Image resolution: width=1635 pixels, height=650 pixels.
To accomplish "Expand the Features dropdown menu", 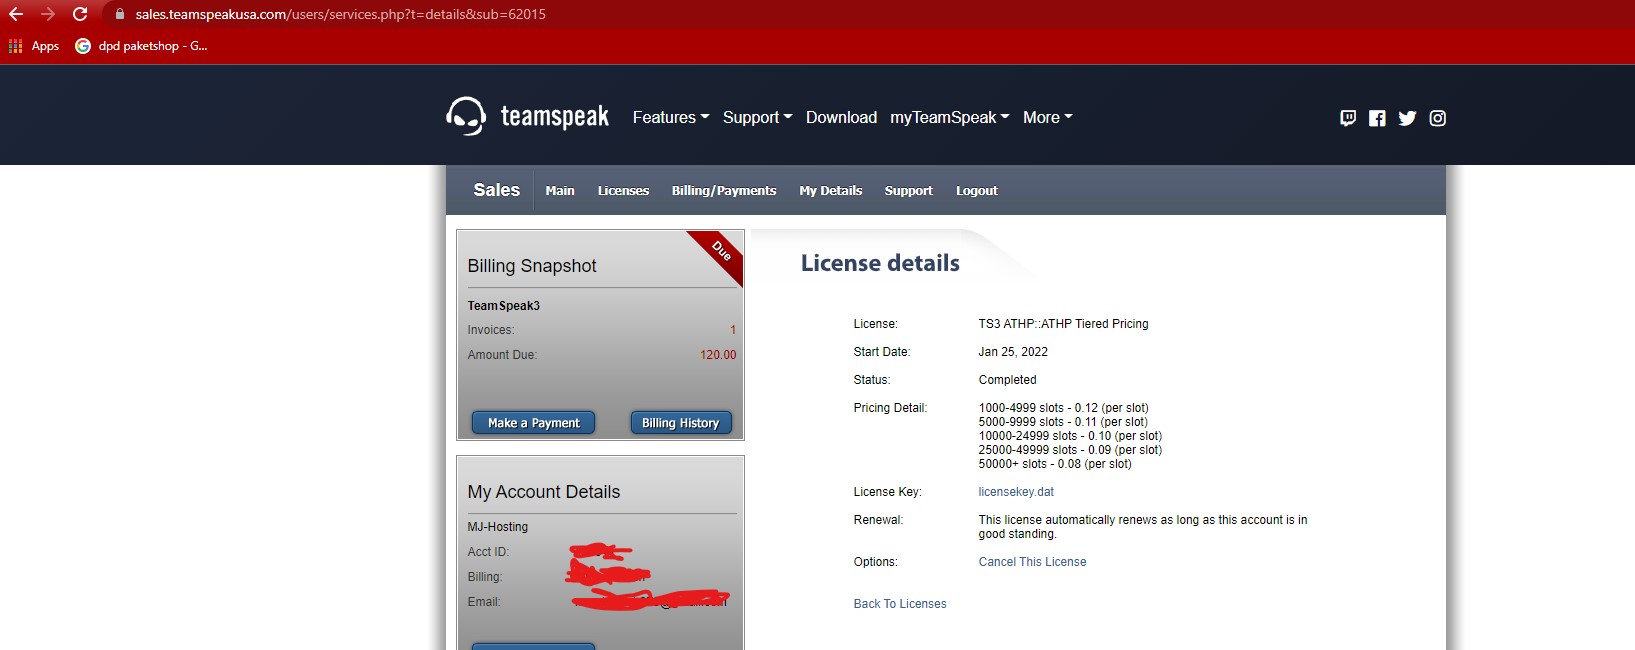I will point(670,117).
